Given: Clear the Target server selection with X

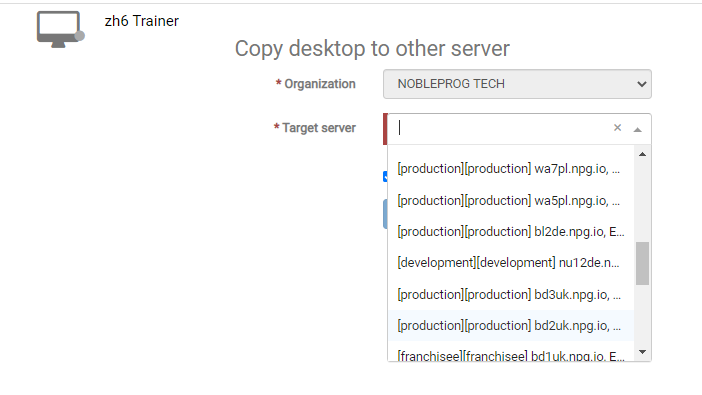Looking at the screenshot, I should (617, 128).
